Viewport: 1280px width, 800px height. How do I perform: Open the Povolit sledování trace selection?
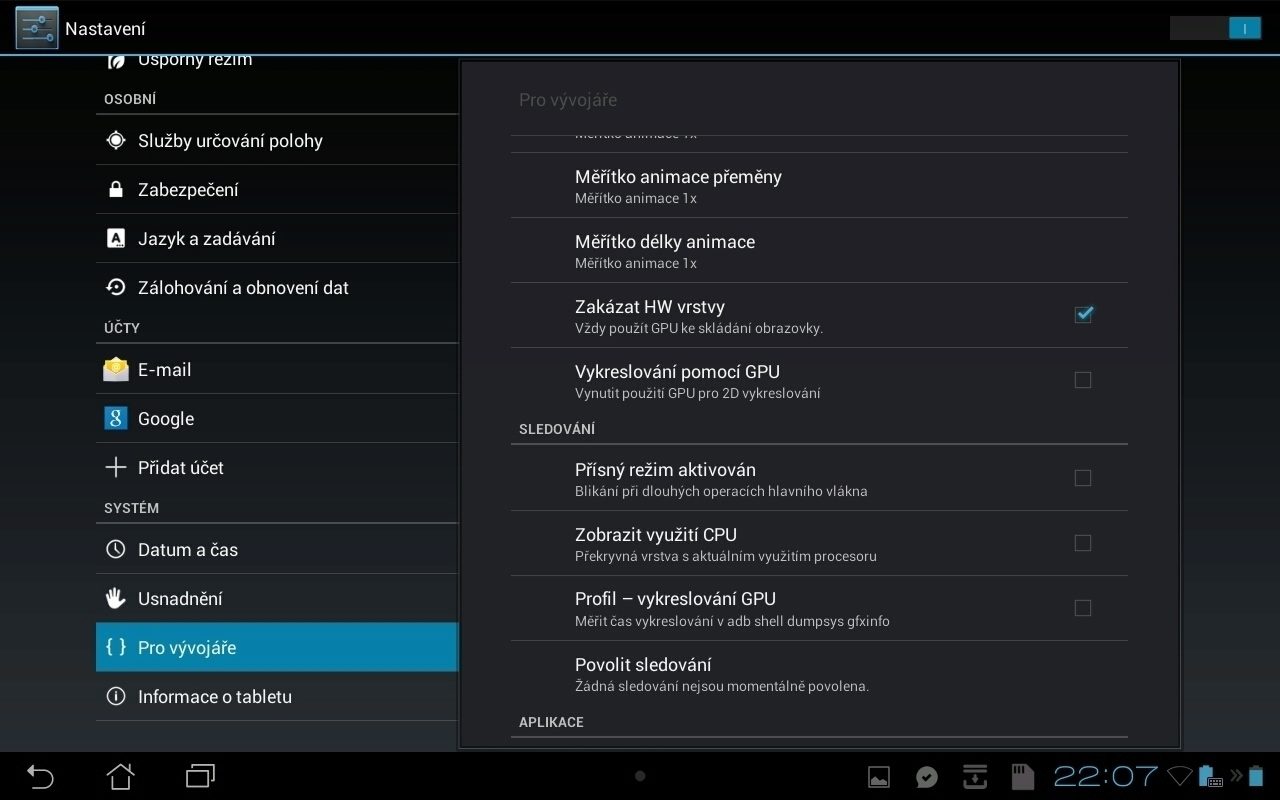click(819, 674)
